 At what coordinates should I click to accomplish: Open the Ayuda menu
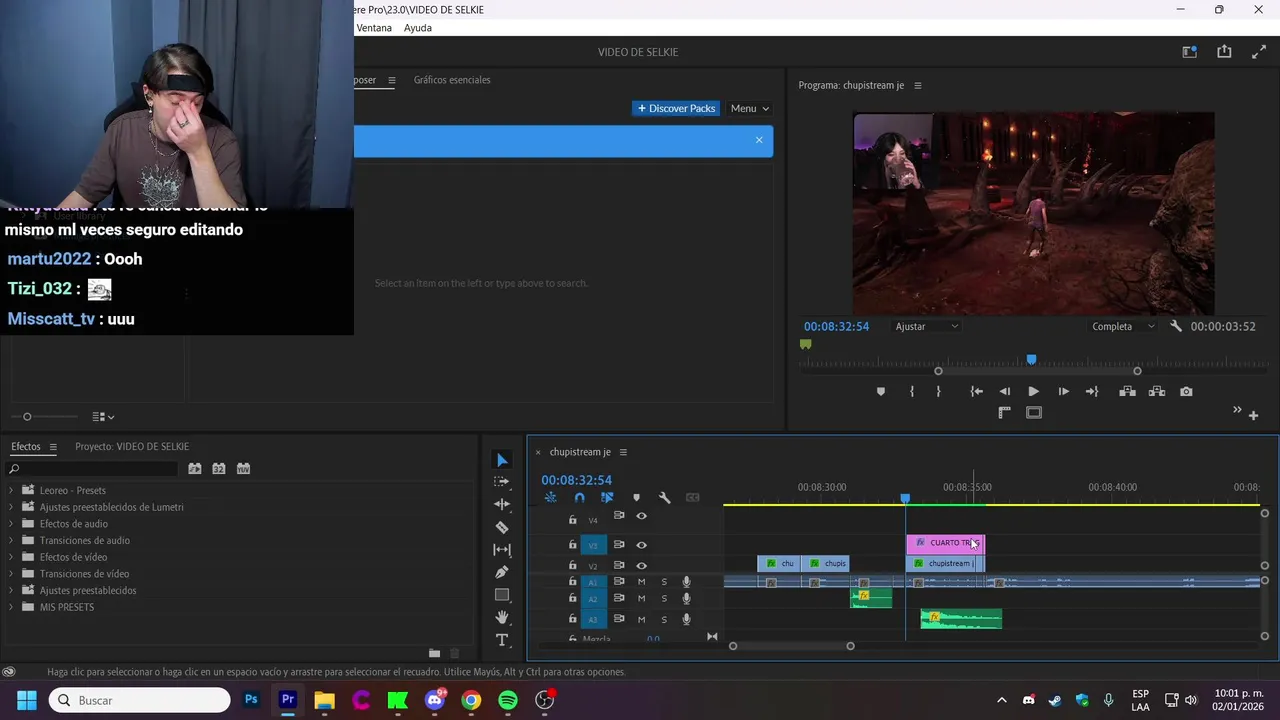point(418,28)
